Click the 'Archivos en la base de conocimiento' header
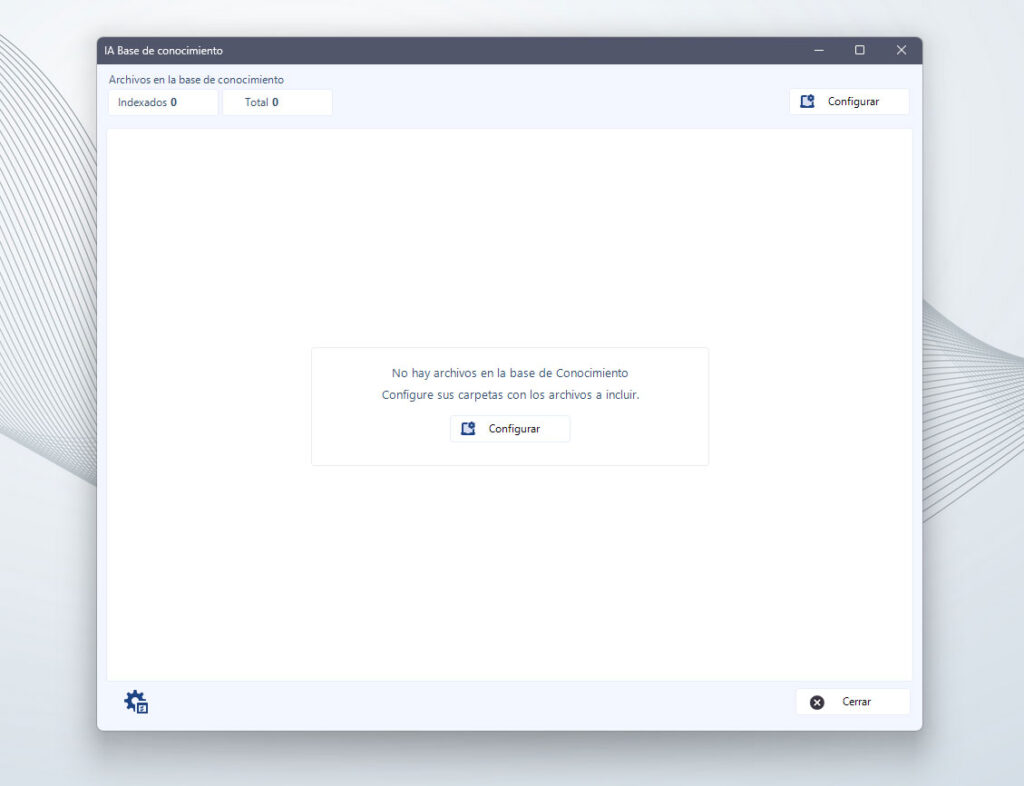This screenshot has width=1024, height=786. pyautogui.click(x=195, y=79)
